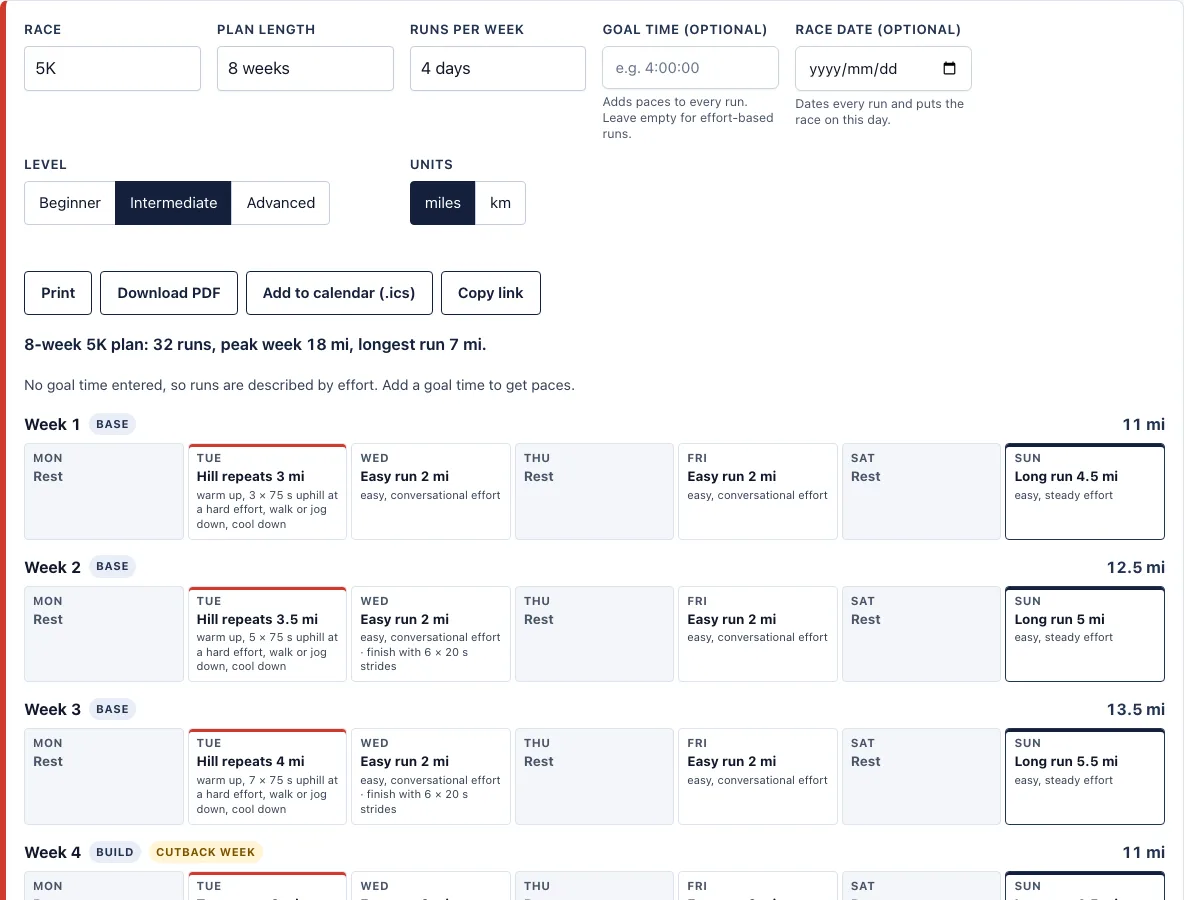Click the Race Date input field
The height and width of the screenshot is (900, 1184).
[x=883, y=69]
